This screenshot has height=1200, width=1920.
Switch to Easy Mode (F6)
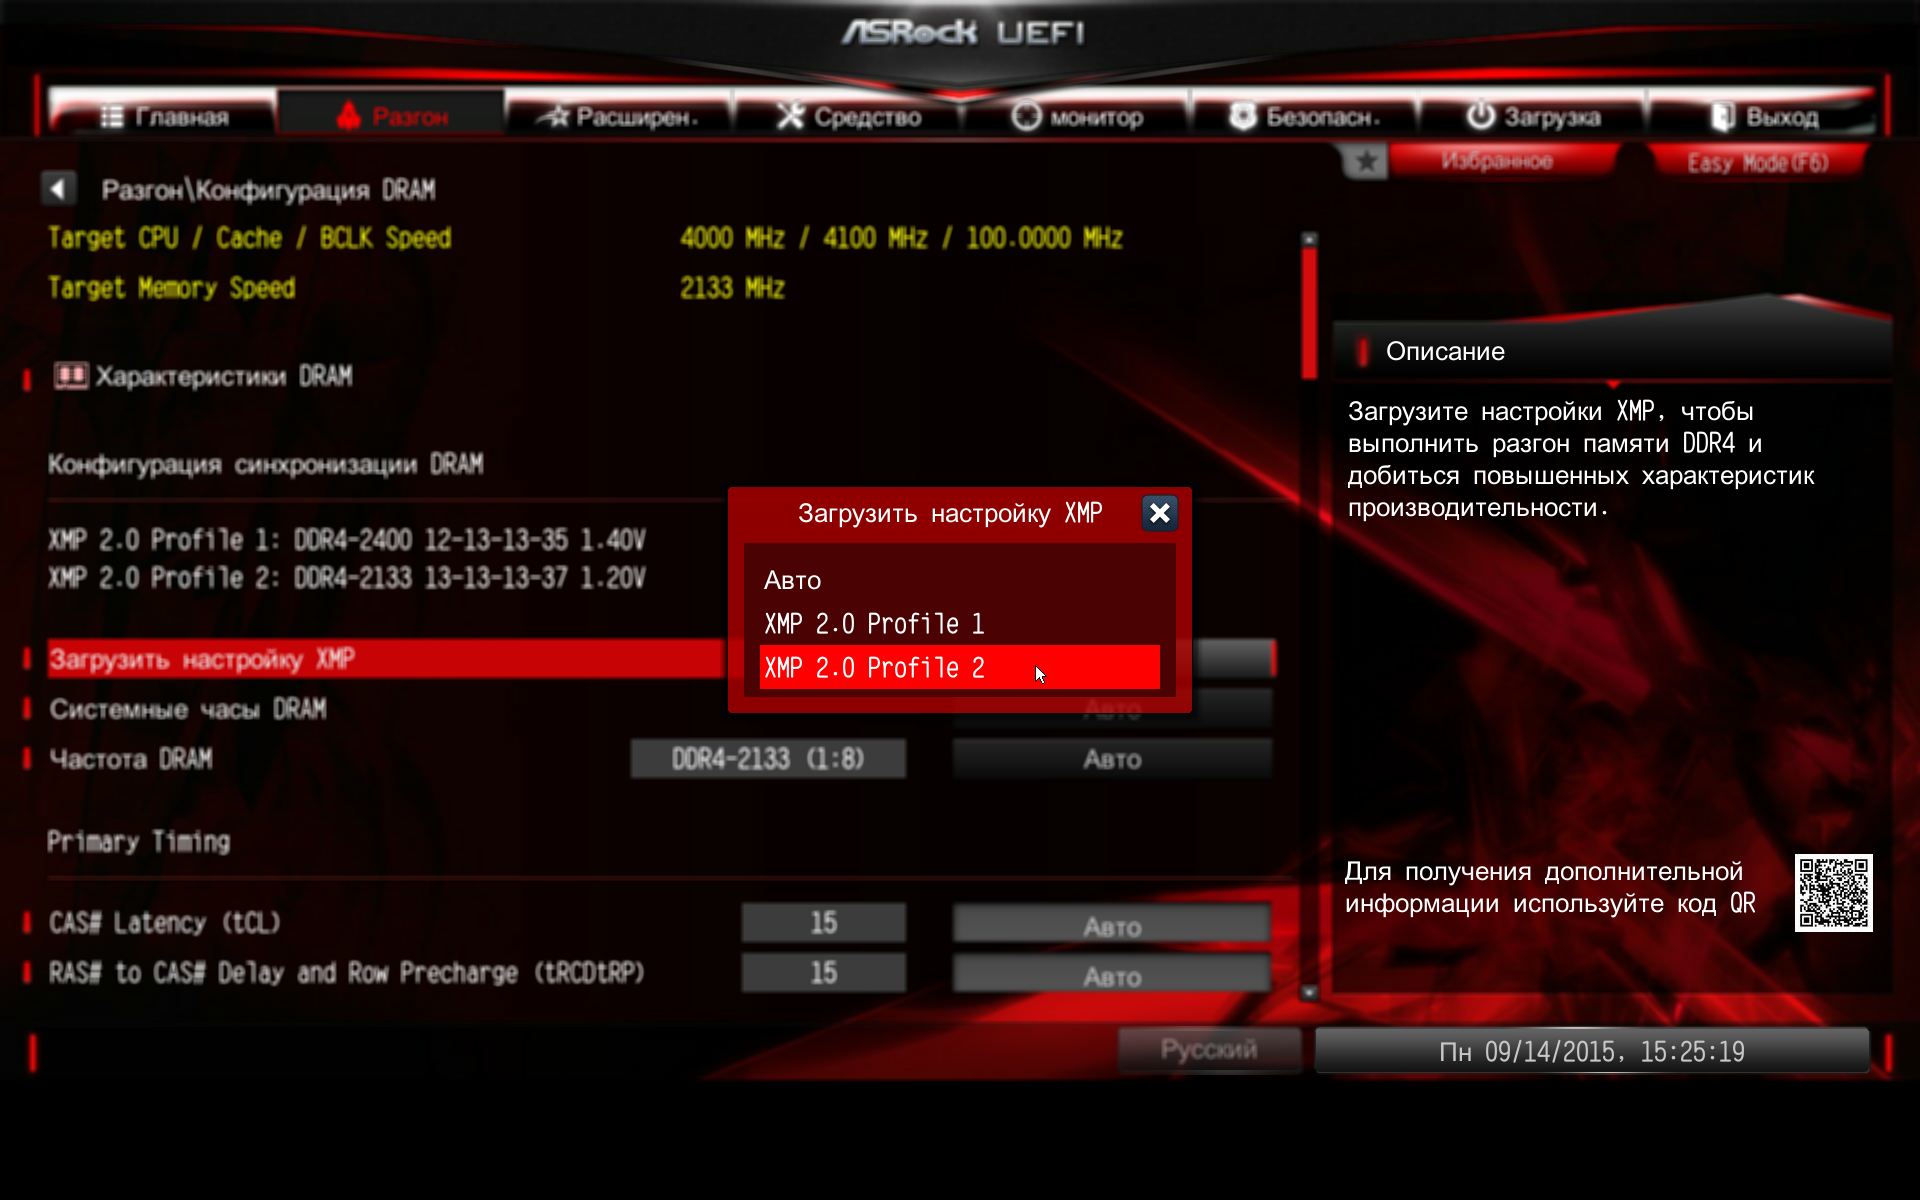pyautogui.click(x=1757, y=162)
